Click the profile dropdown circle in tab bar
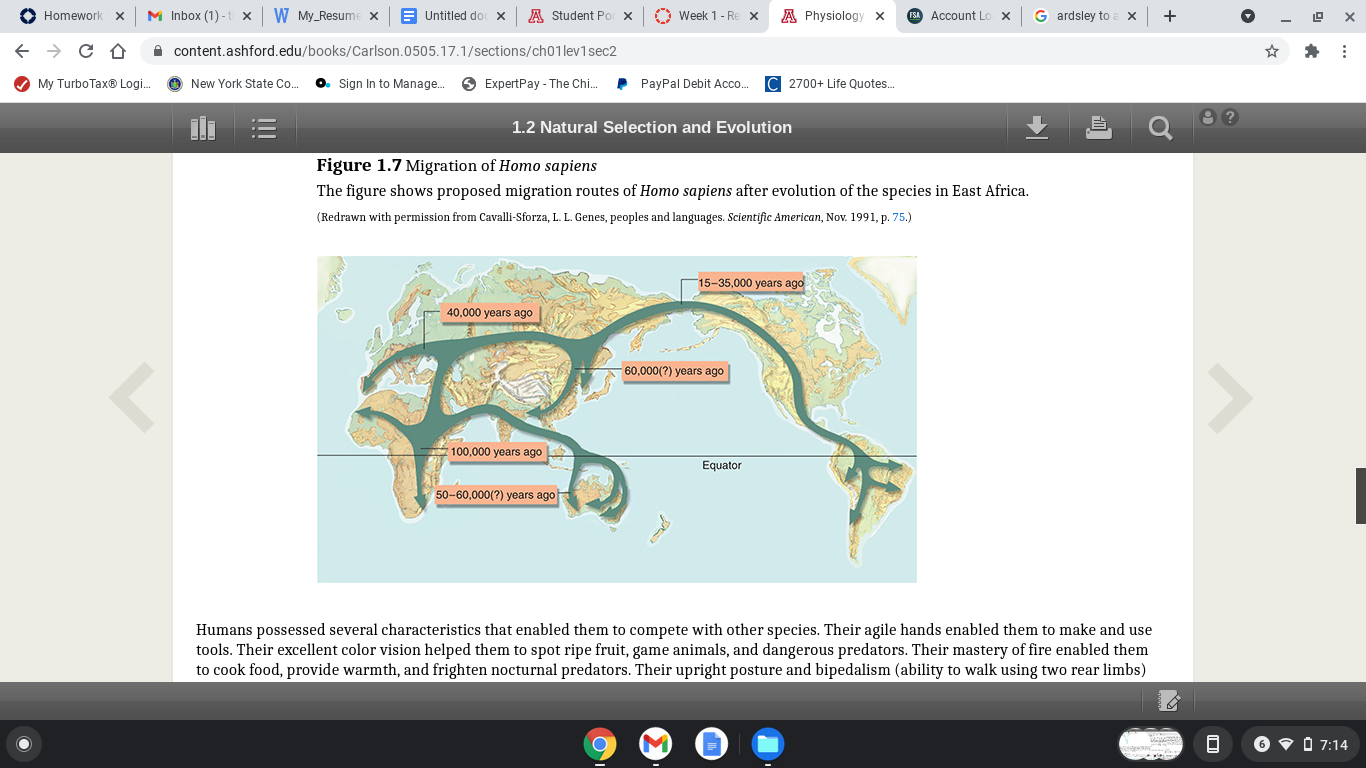Viewport: 1366px width, 768px height. 1247,16
